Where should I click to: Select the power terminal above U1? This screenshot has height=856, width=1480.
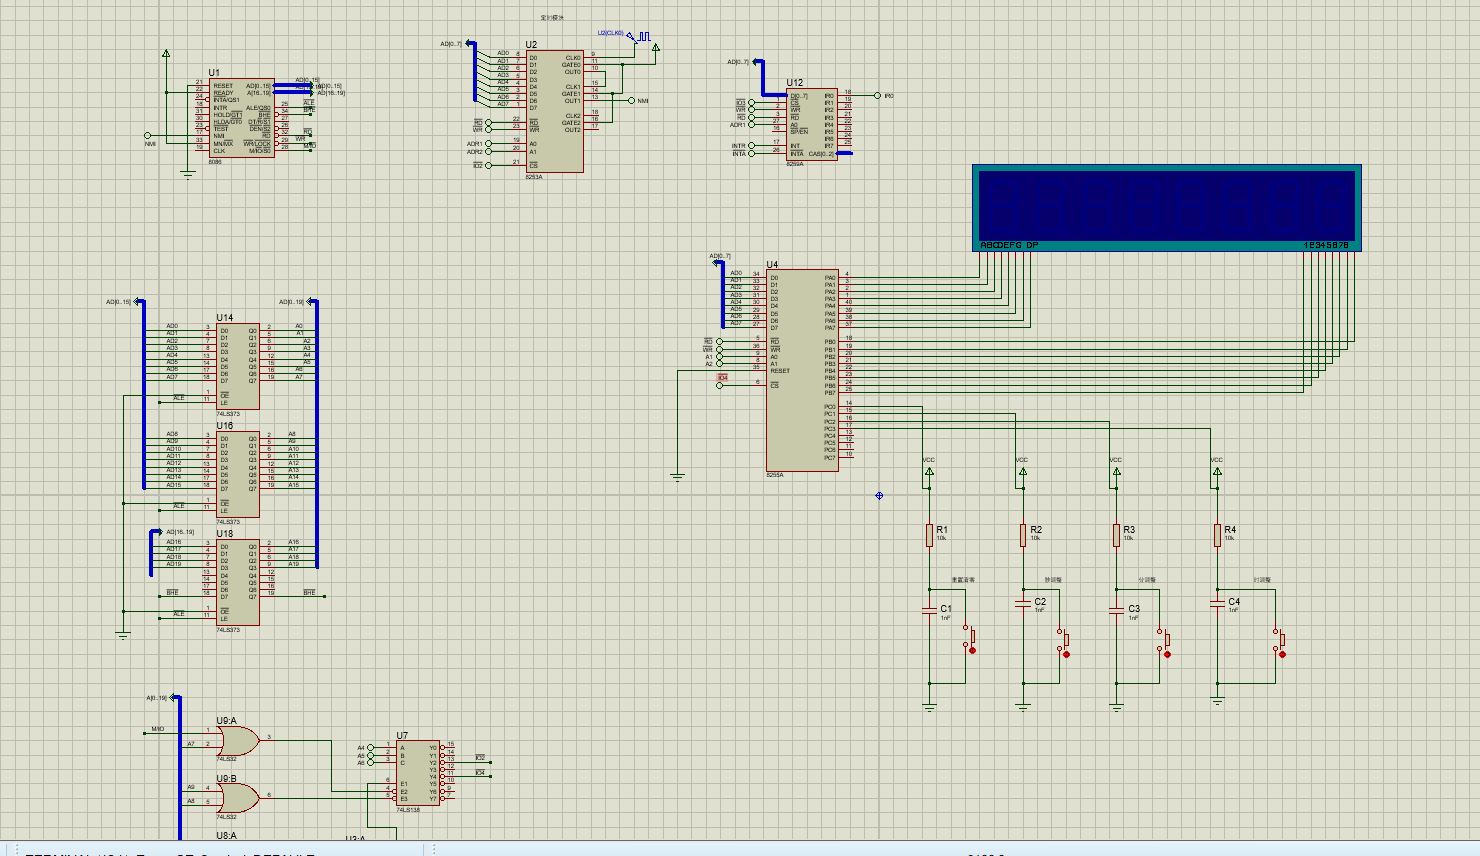click(166, 53)
